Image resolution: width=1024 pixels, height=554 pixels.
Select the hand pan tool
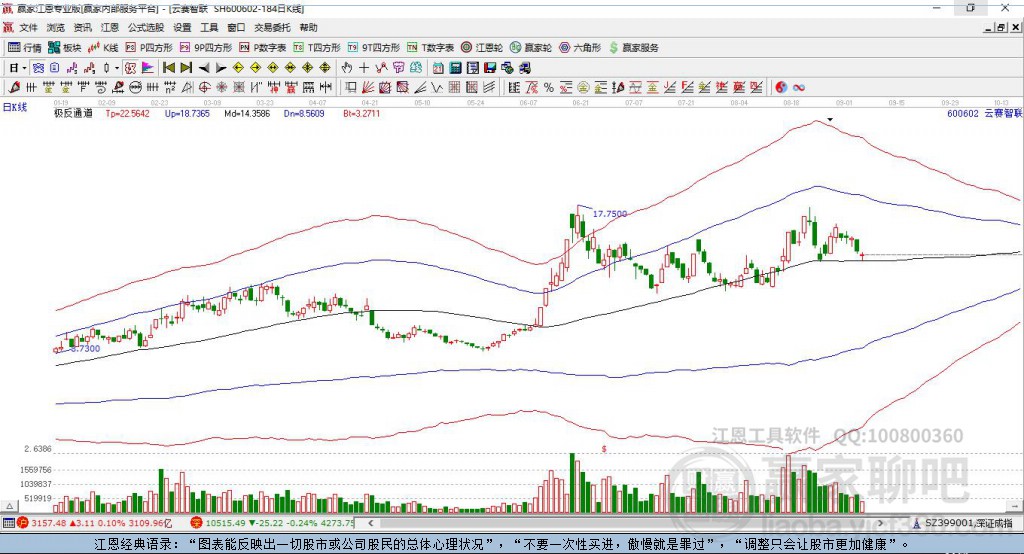point(347,67)
